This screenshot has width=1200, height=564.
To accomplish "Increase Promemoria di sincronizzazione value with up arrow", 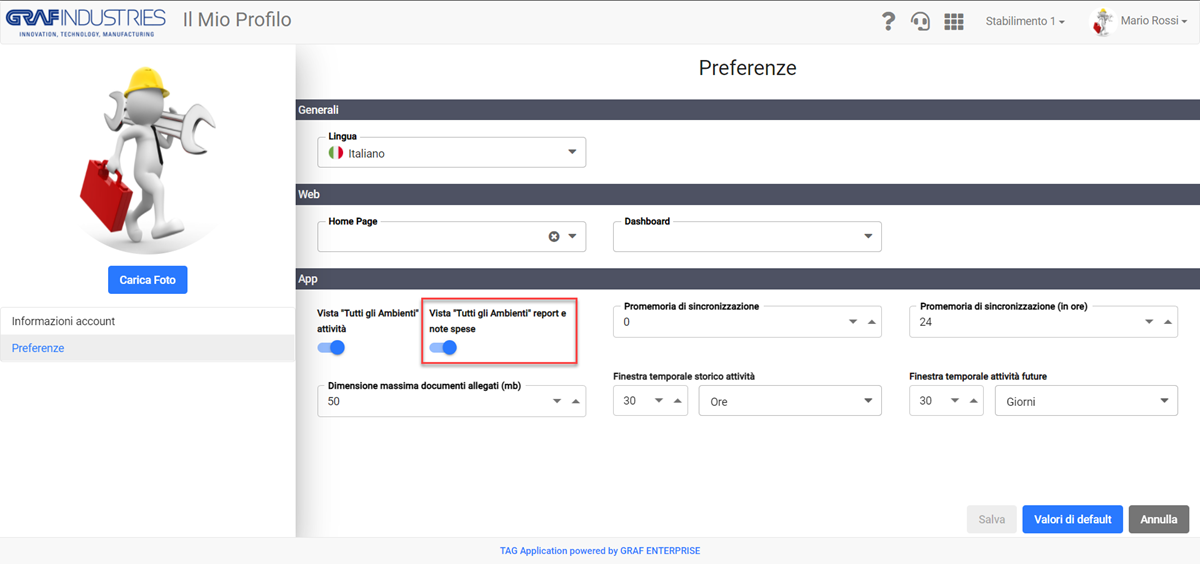I will 872,322.
